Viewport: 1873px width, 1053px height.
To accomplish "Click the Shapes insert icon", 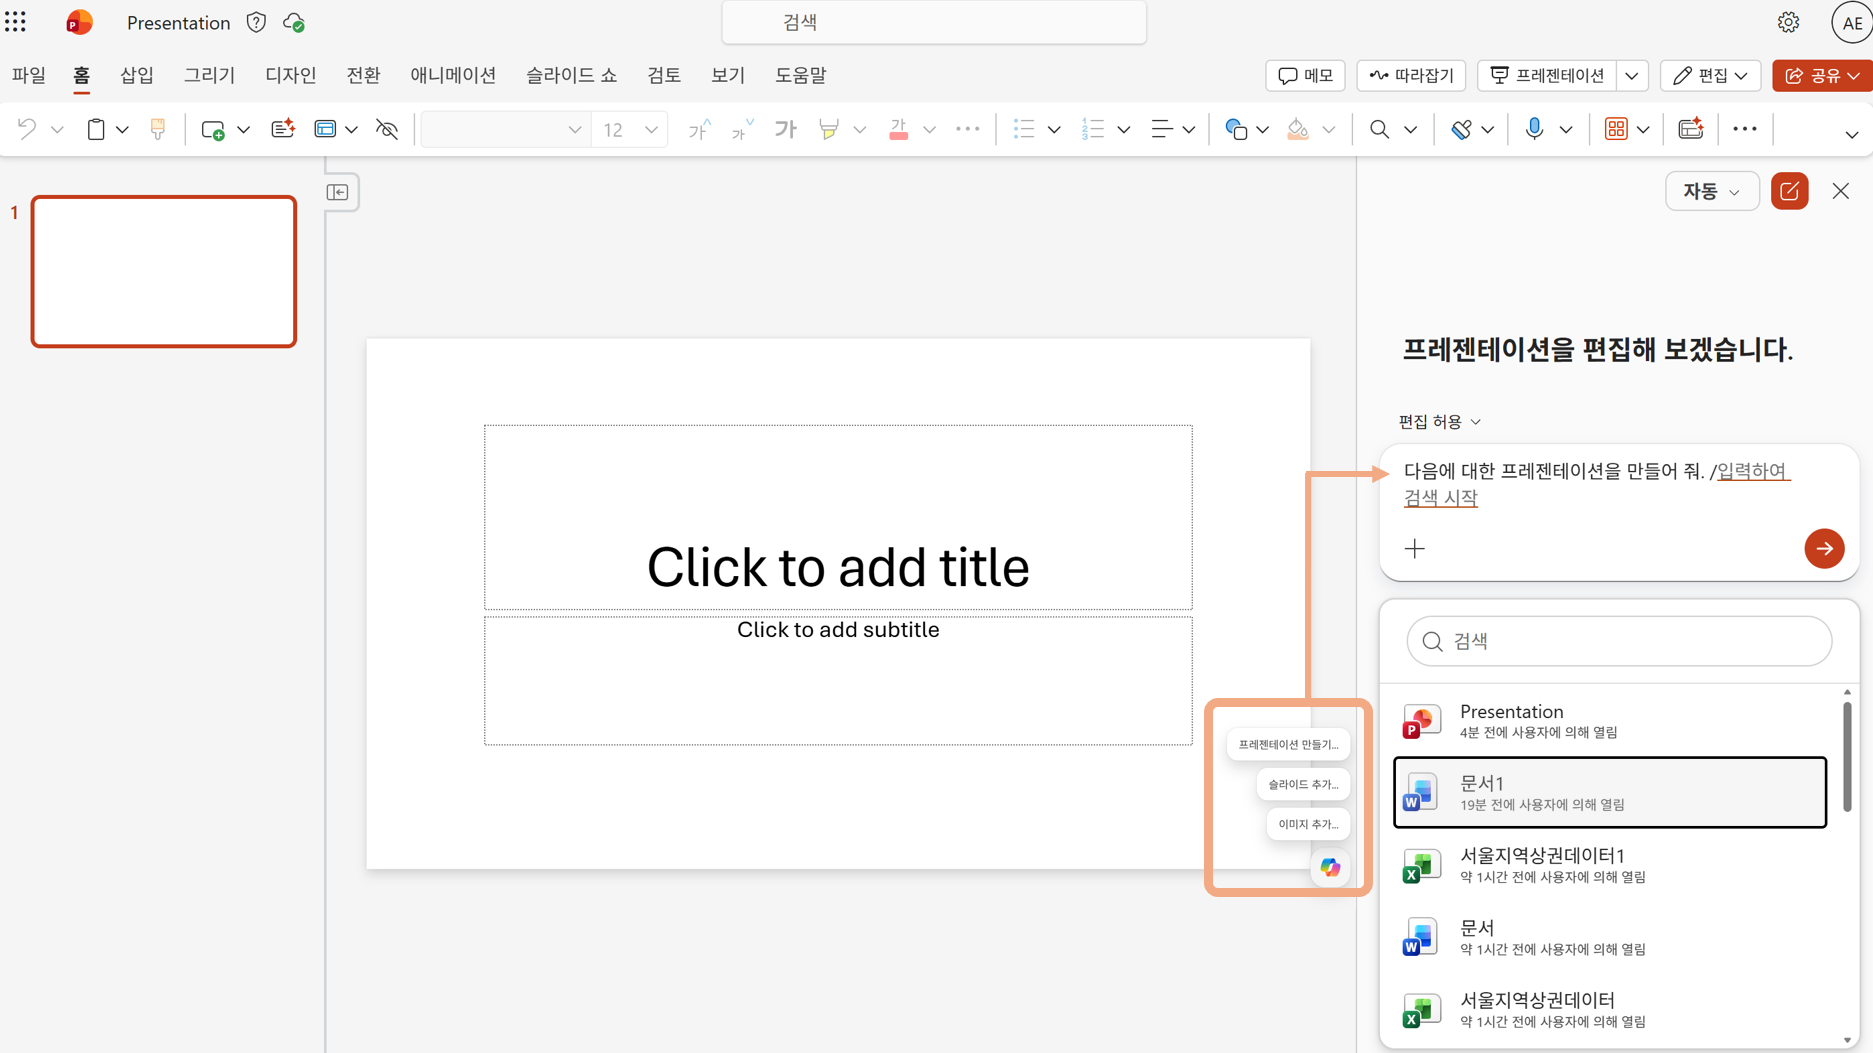I will point(1236,129).
